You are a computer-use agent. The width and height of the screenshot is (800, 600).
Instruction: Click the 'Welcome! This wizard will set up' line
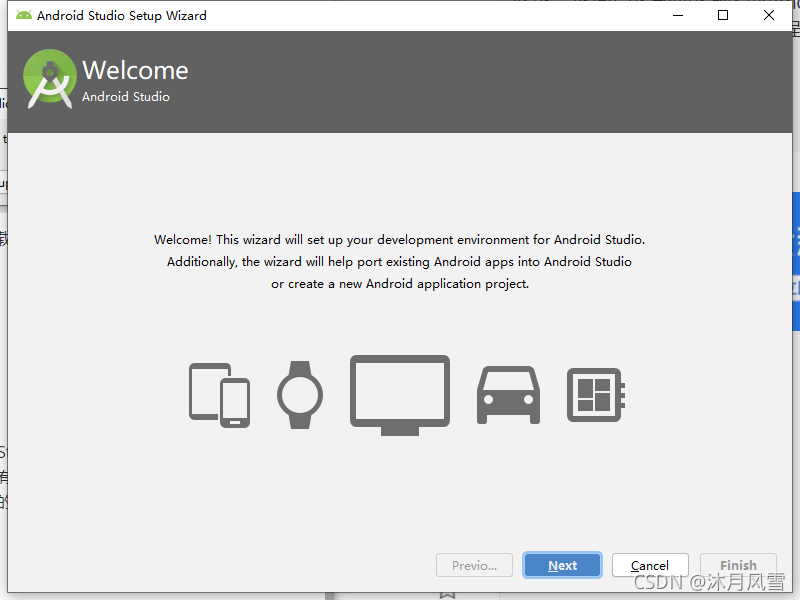[399, 240]
